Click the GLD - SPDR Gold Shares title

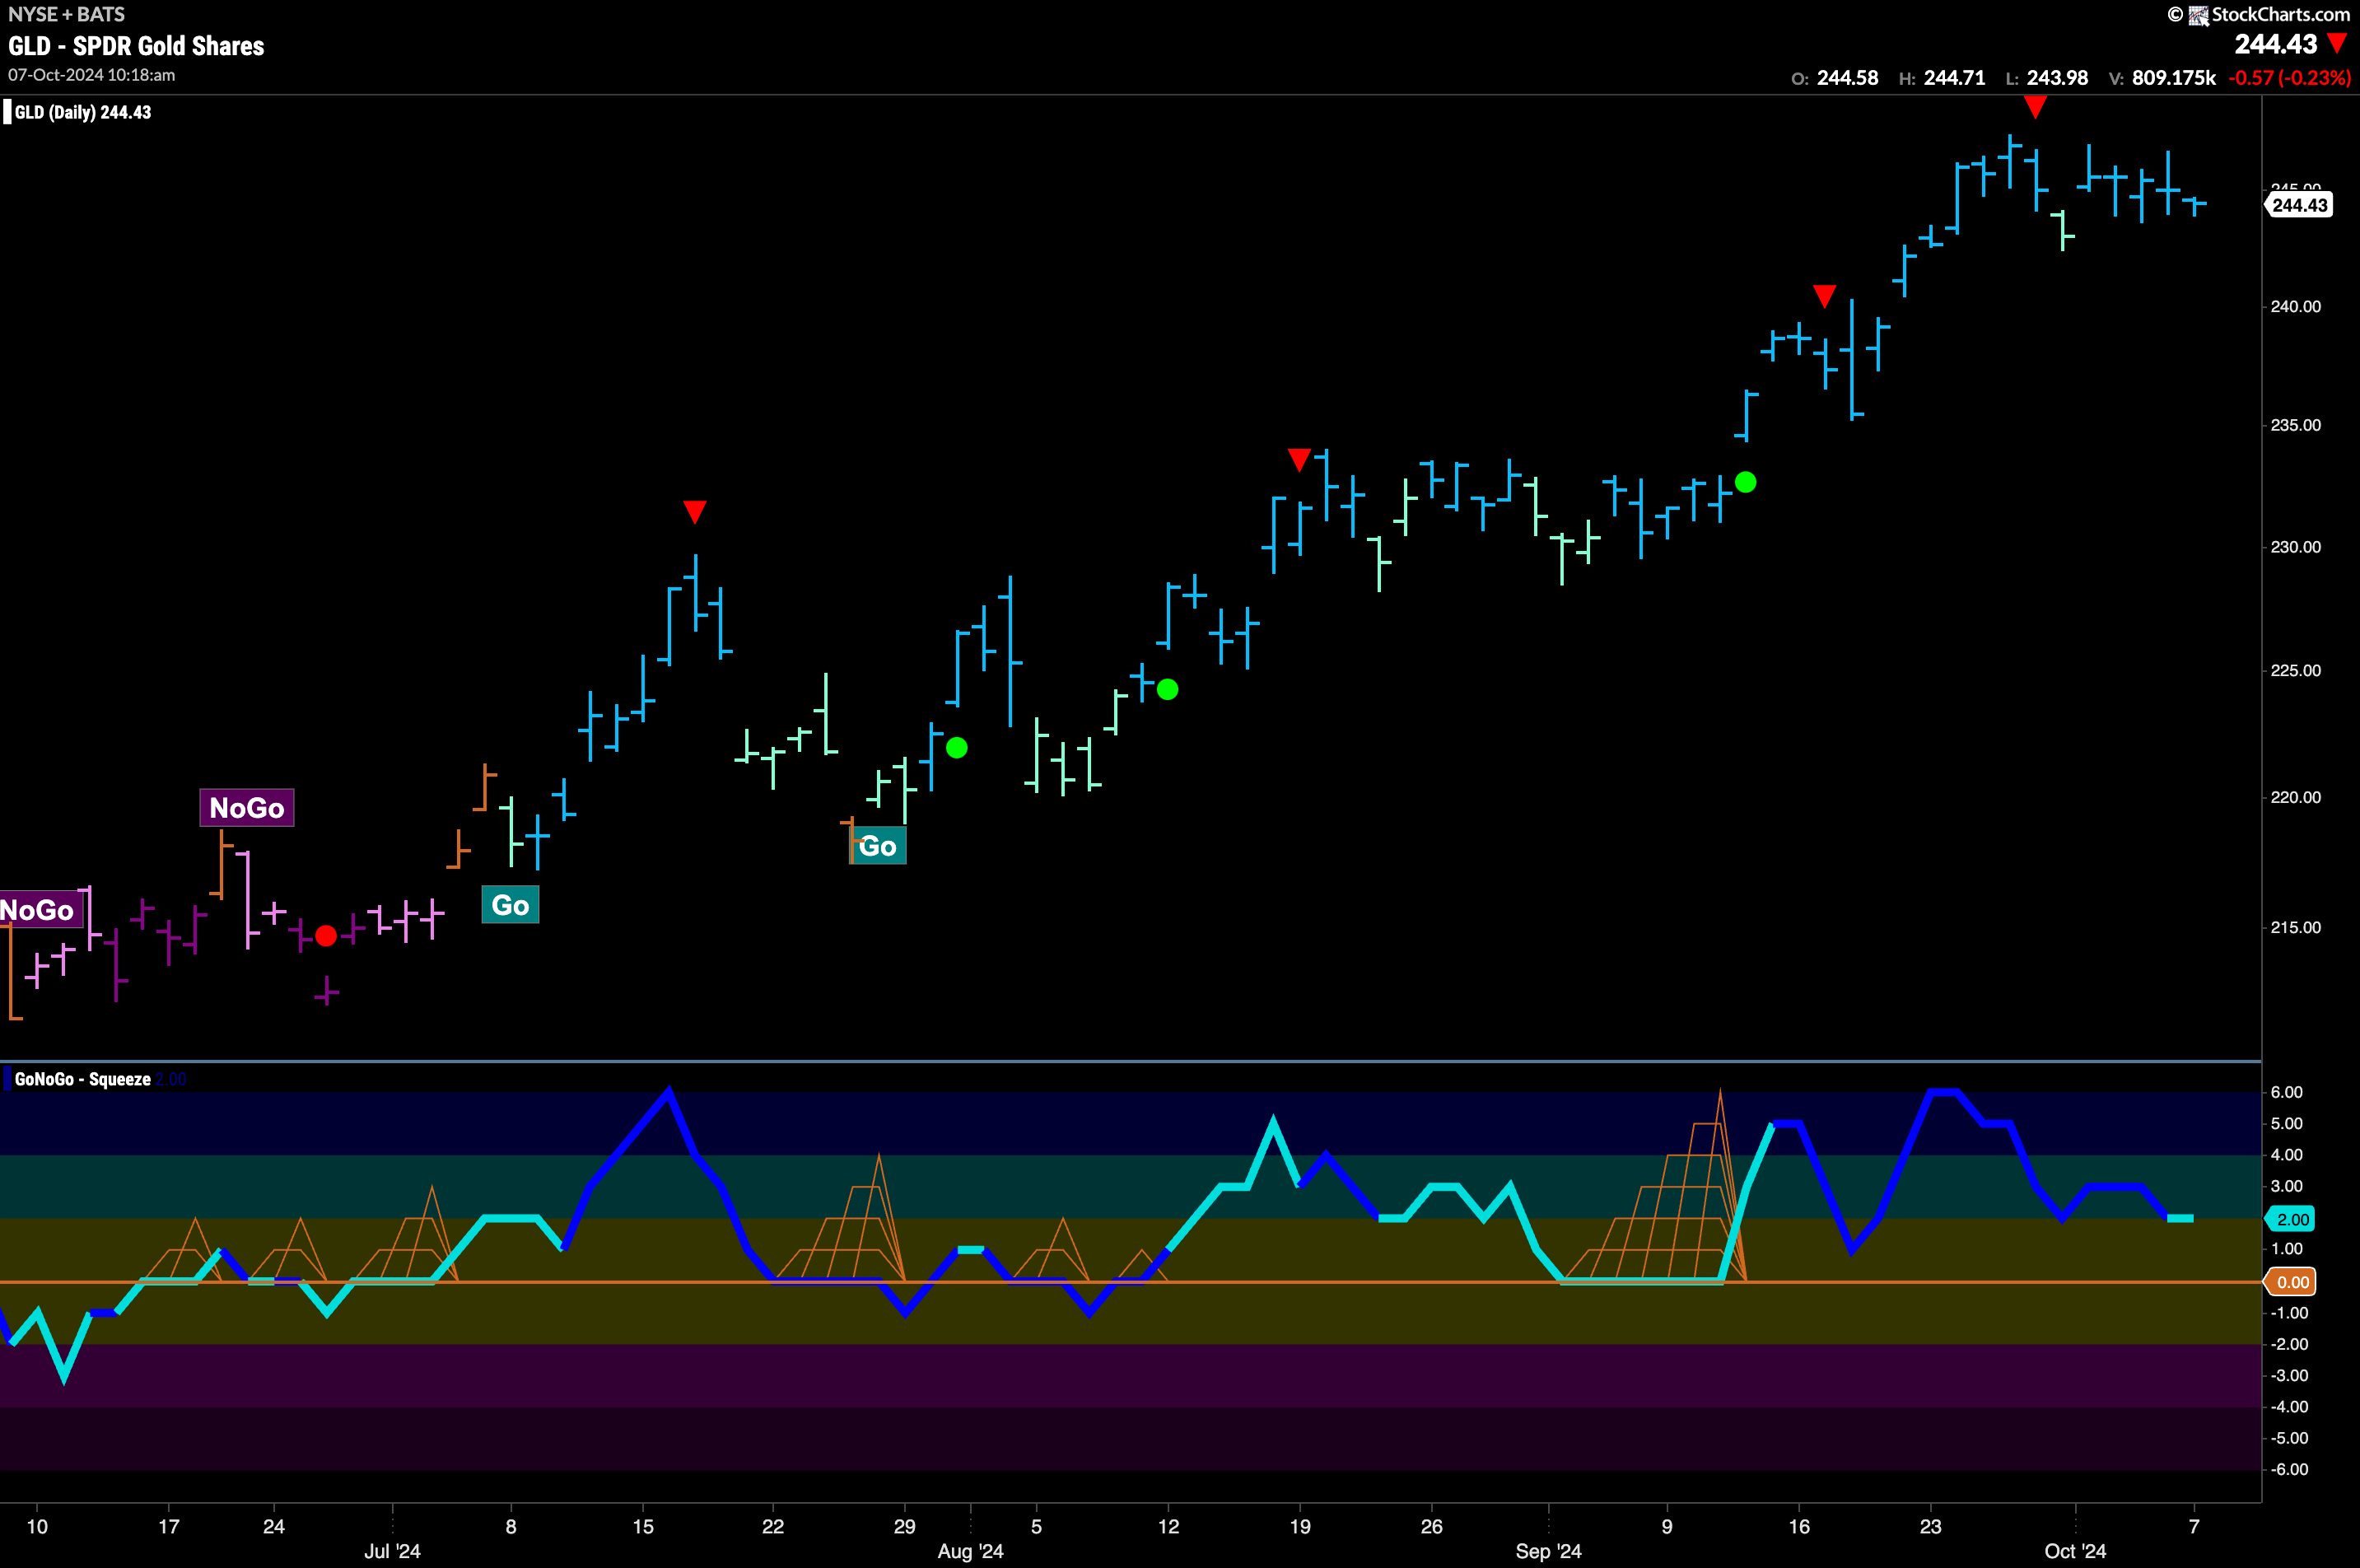pos(136,46)
